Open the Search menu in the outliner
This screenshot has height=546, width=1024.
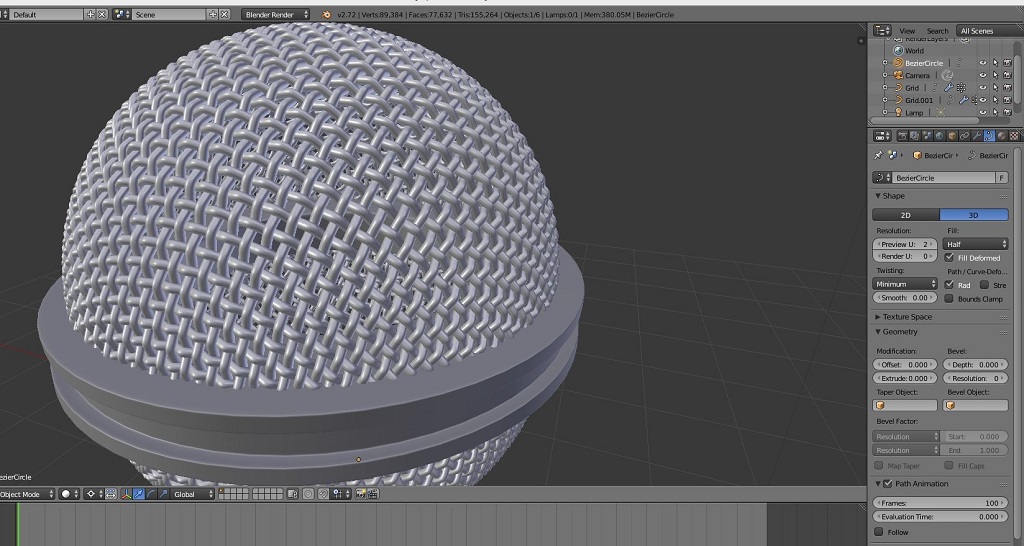937,31
